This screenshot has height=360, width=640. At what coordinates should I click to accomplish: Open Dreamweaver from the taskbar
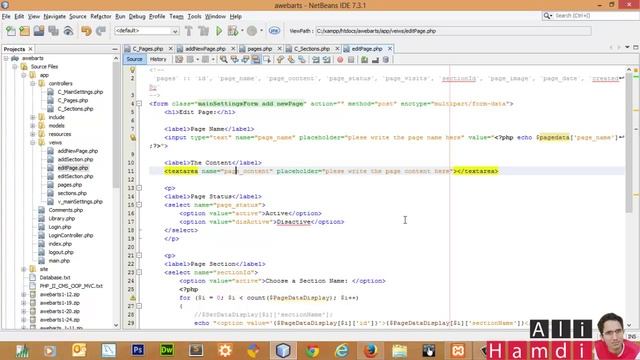167,350
